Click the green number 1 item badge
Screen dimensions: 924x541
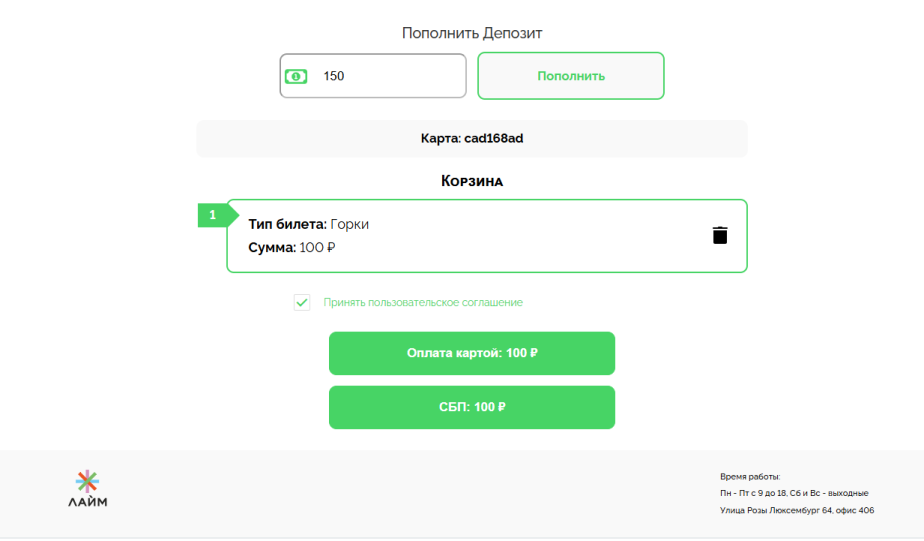click(212, 215)
